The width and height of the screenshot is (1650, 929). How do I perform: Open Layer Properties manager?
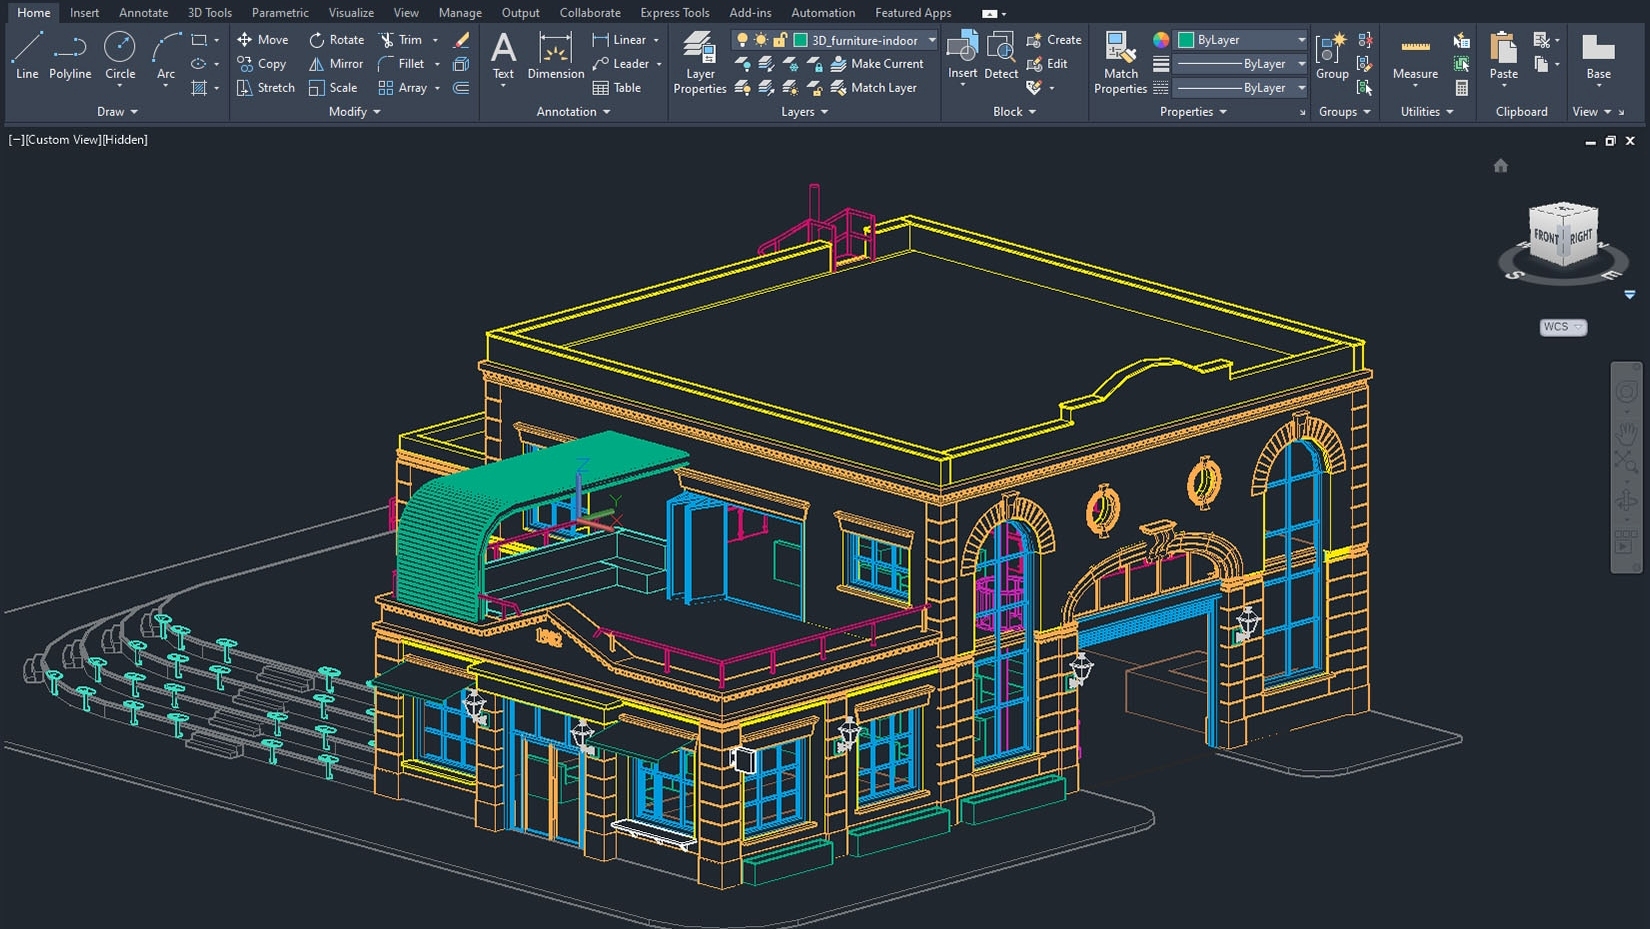point(699,62)
